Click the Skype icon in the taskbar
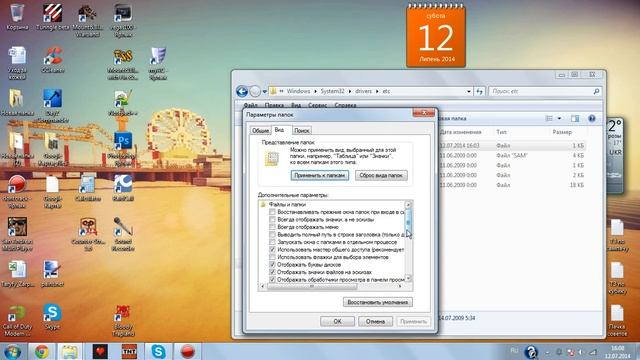 pos(158,351)
